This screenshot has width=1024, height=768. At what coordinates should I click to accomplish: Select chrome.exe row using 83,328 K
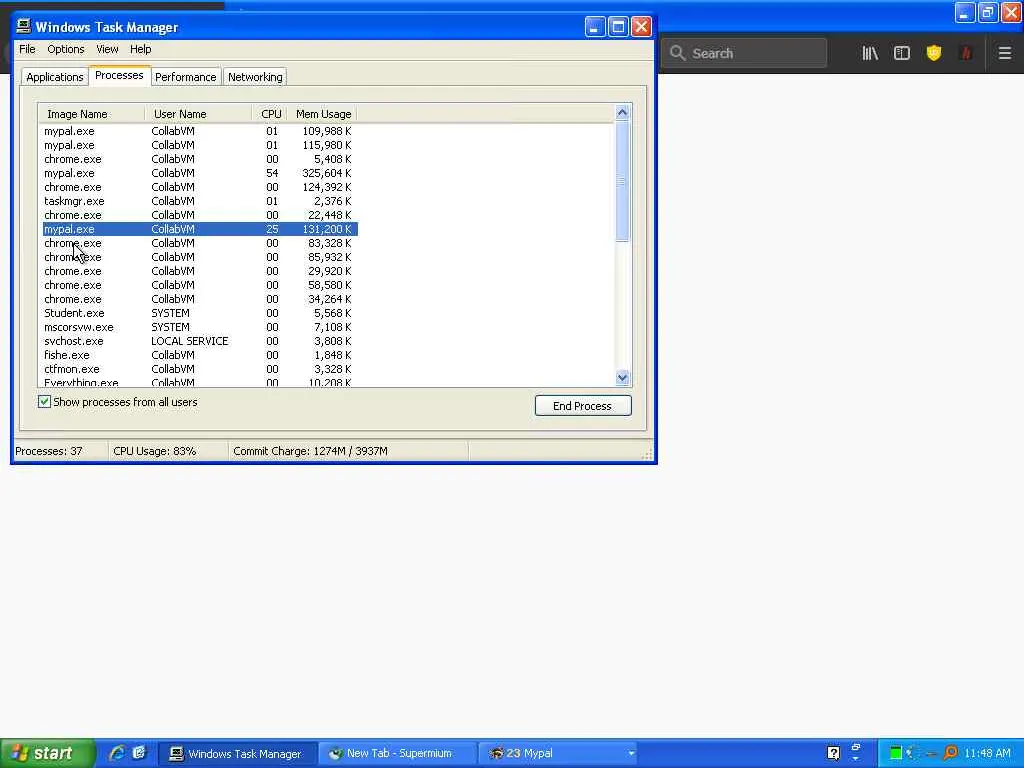tap(198, 243)
